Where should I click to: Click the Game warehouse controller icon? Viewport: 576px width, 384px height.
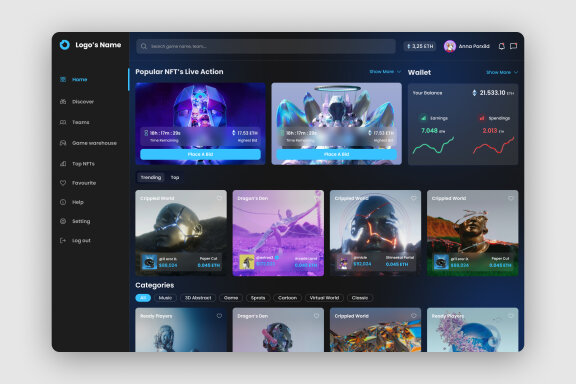point(63,143)
